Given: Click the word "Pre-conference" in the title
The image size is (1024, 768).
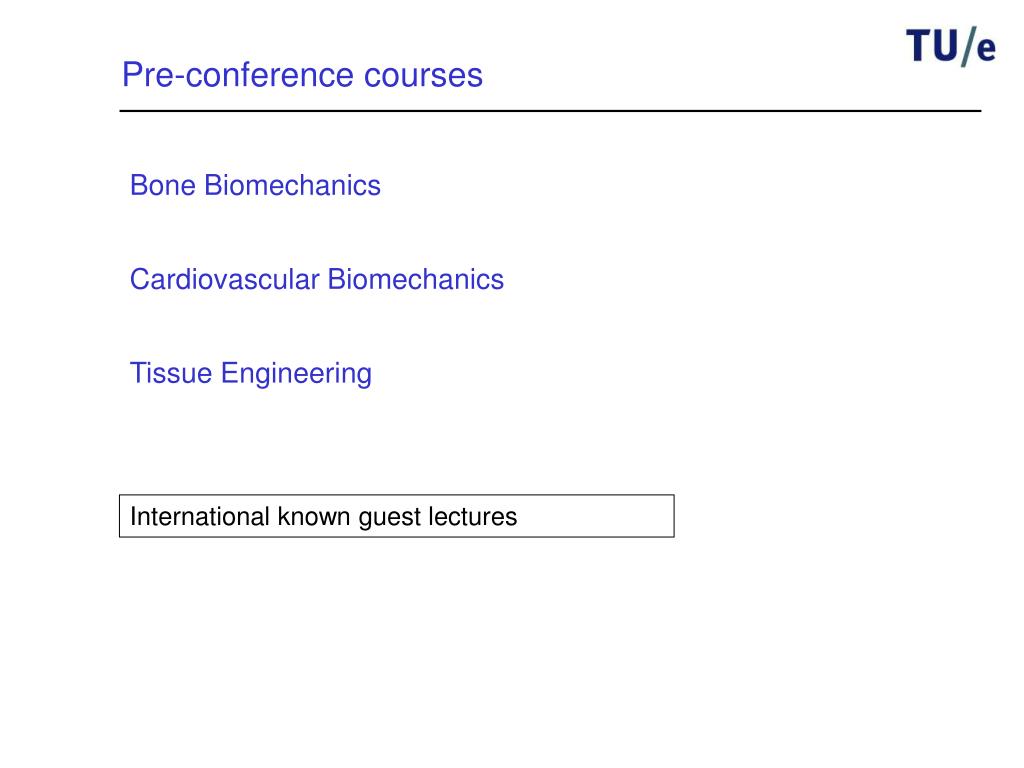Looking at the screenshot, I should (238, 74).
